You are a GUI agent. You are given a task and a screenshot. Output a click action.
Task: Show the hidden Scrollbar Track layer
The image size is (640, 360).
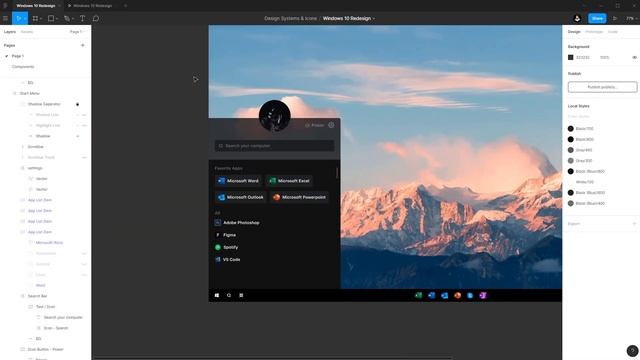[x=84, y=157]
